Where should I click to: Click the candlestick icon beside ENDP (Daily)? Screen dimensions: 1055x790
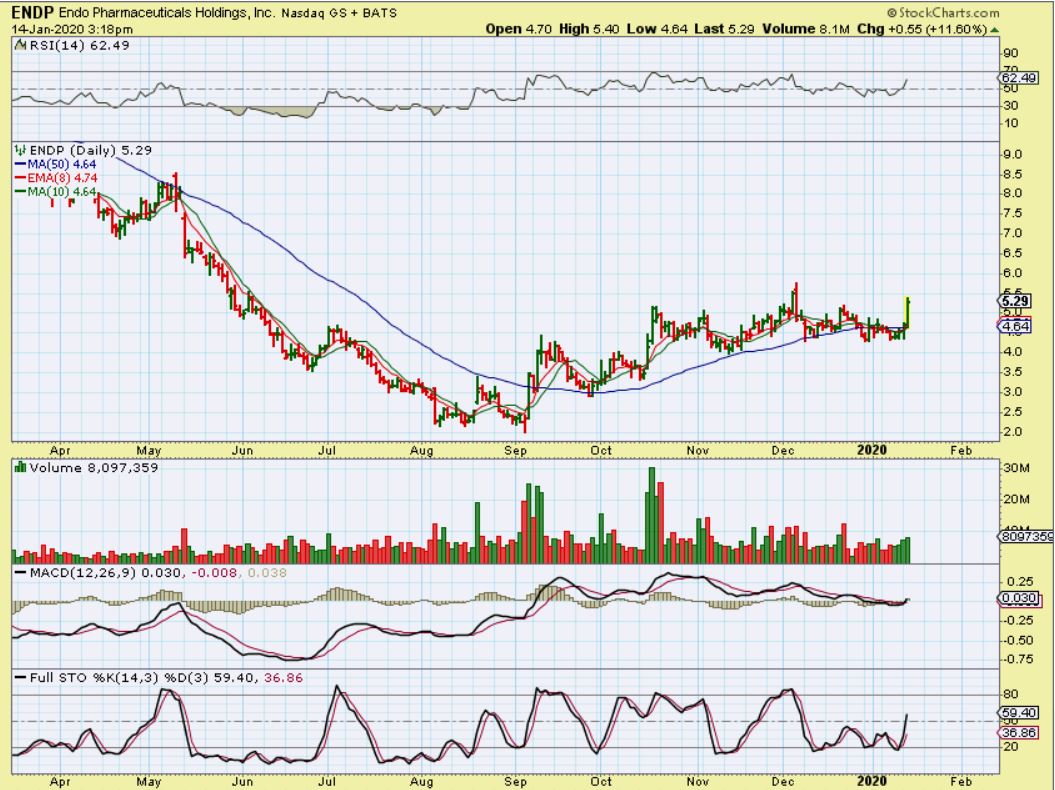point(20,150)
